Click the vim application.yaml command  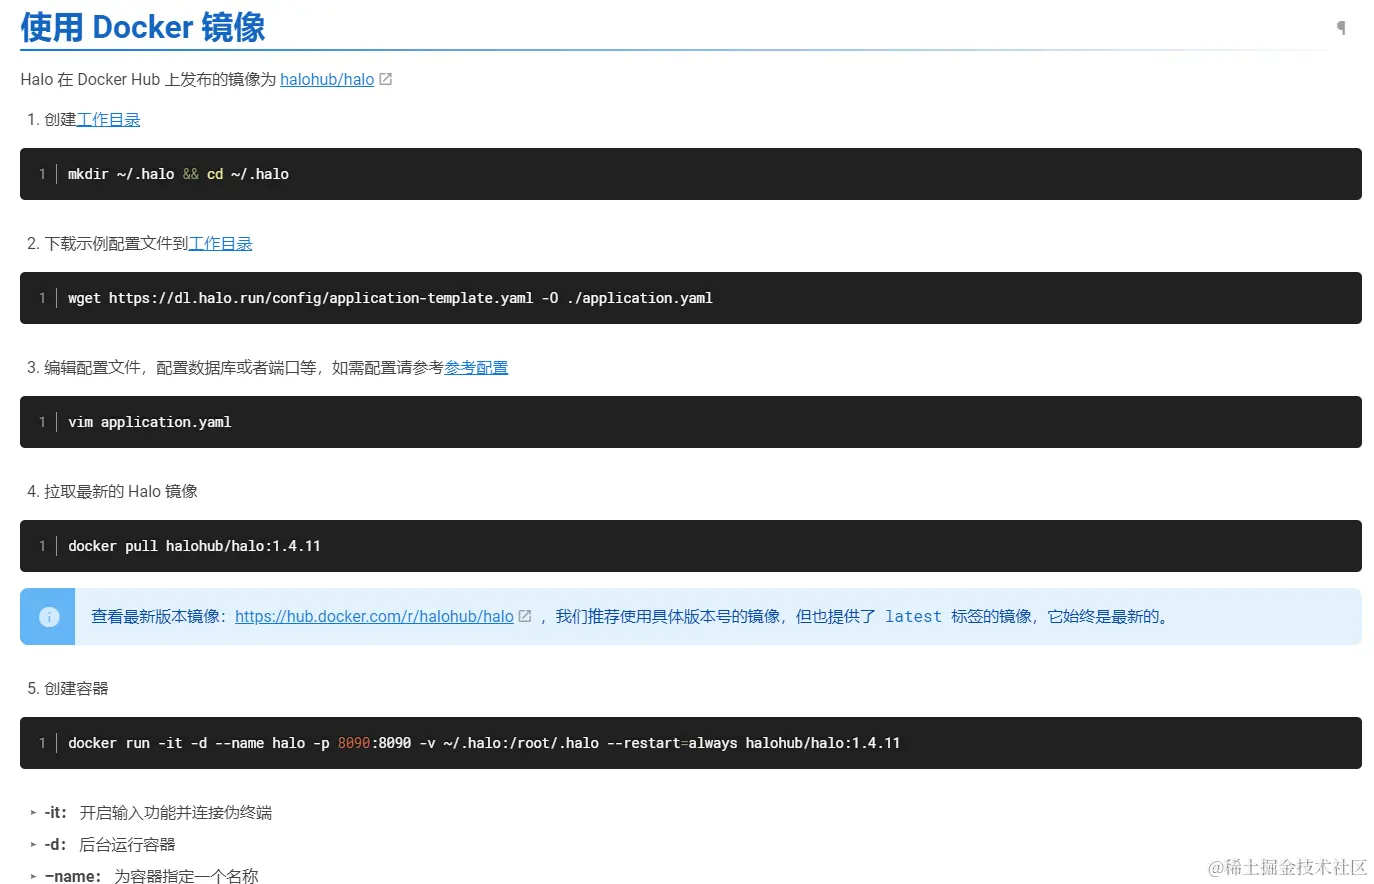[150, 422]
